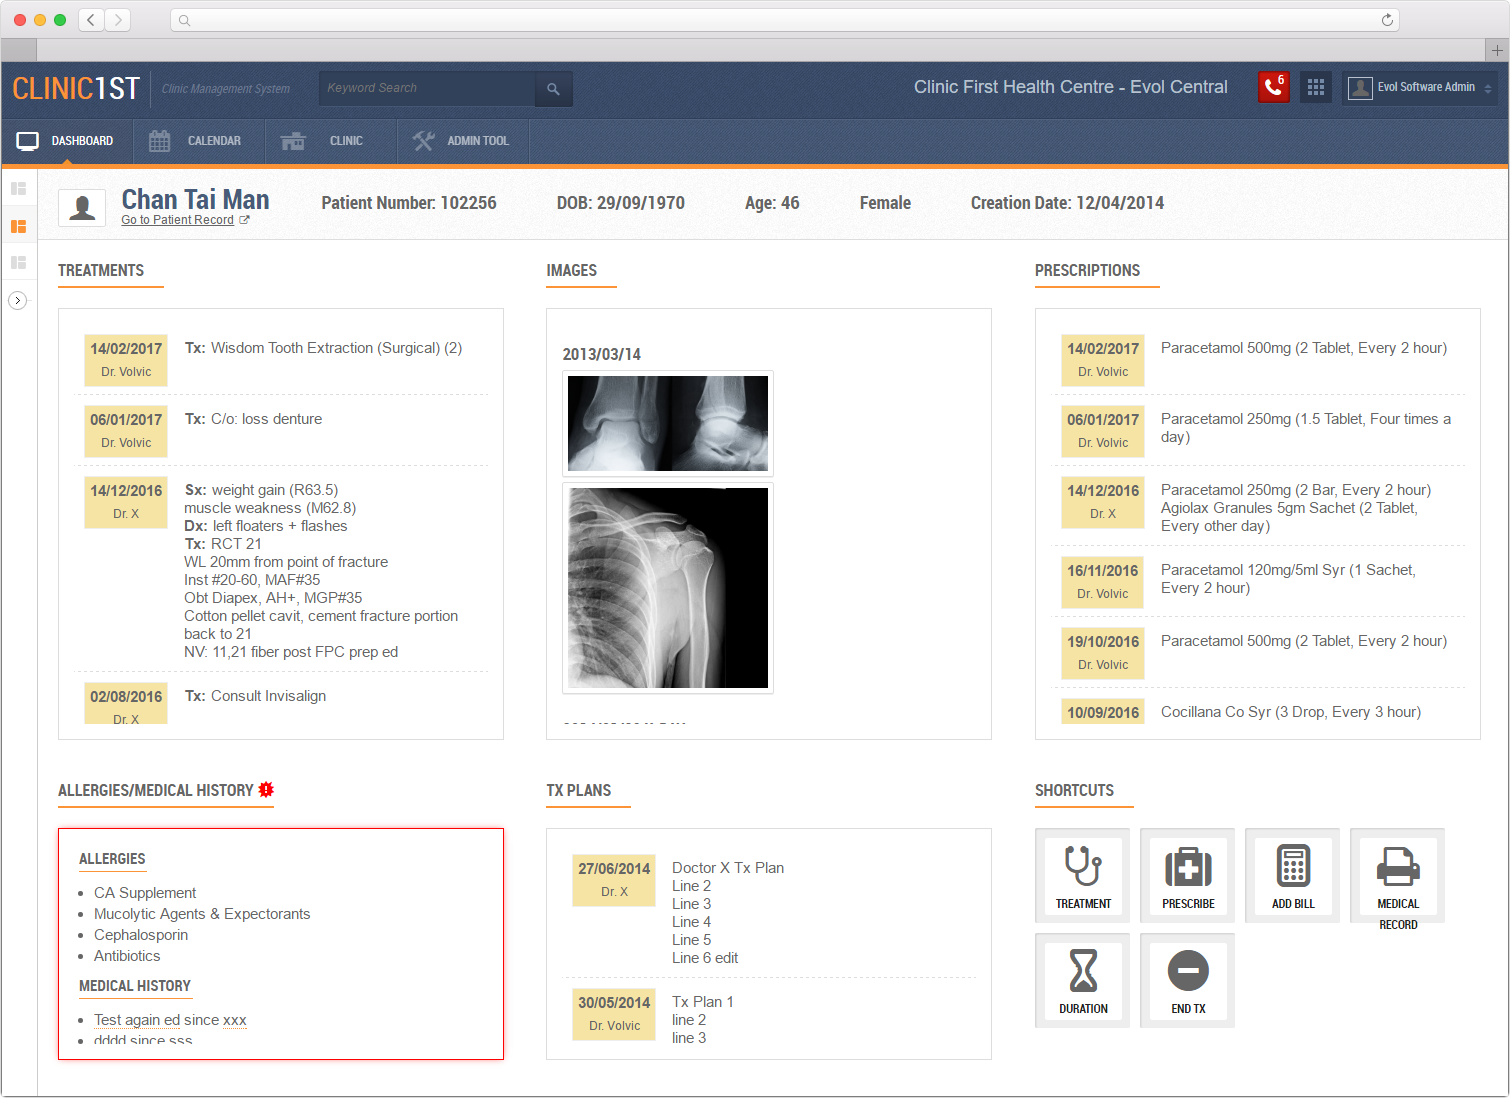Select the Clinic section in navigation
This screenshot has width=1510, height=1098.
[x=330, y=141]
